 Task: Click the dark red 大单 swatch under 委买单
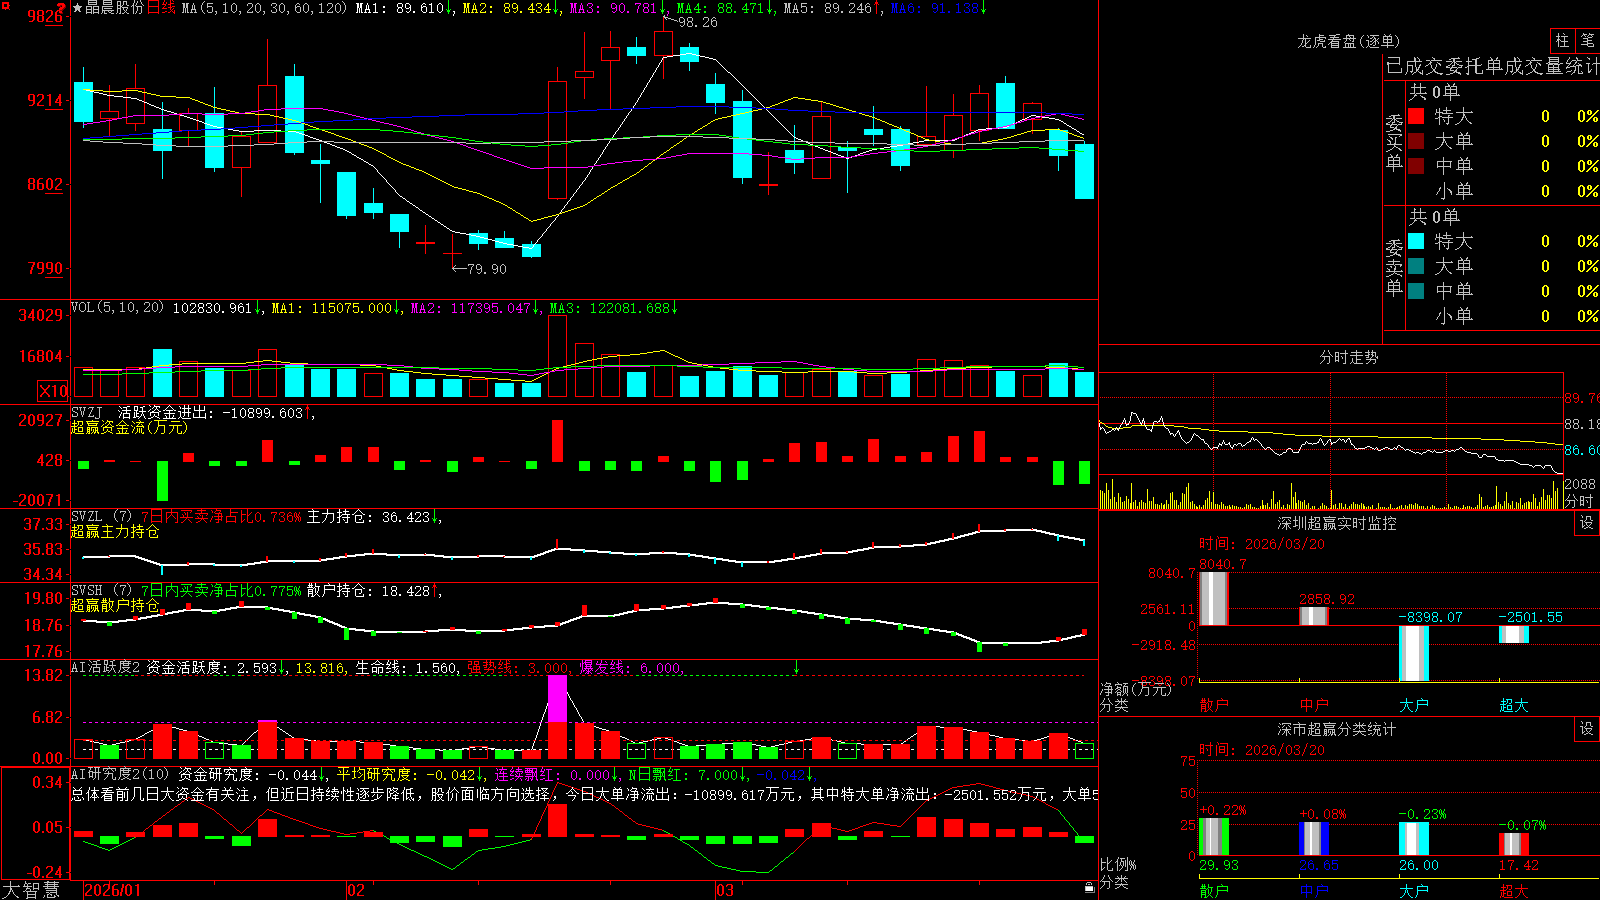tap(1416, 141)
